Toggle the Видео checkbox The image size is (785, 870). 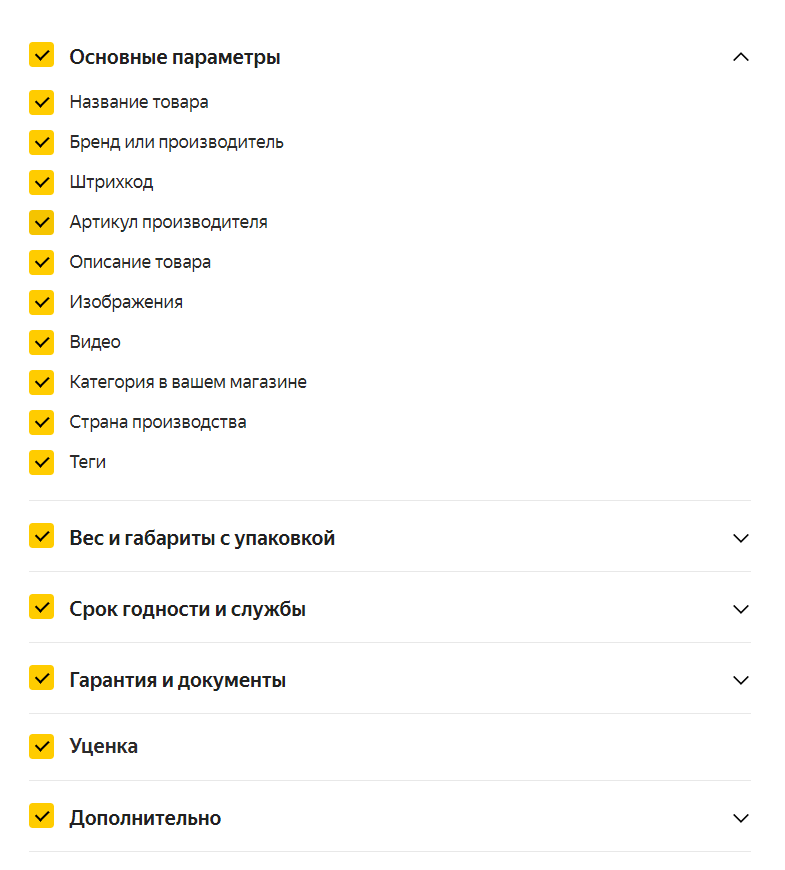click(41, 342)
